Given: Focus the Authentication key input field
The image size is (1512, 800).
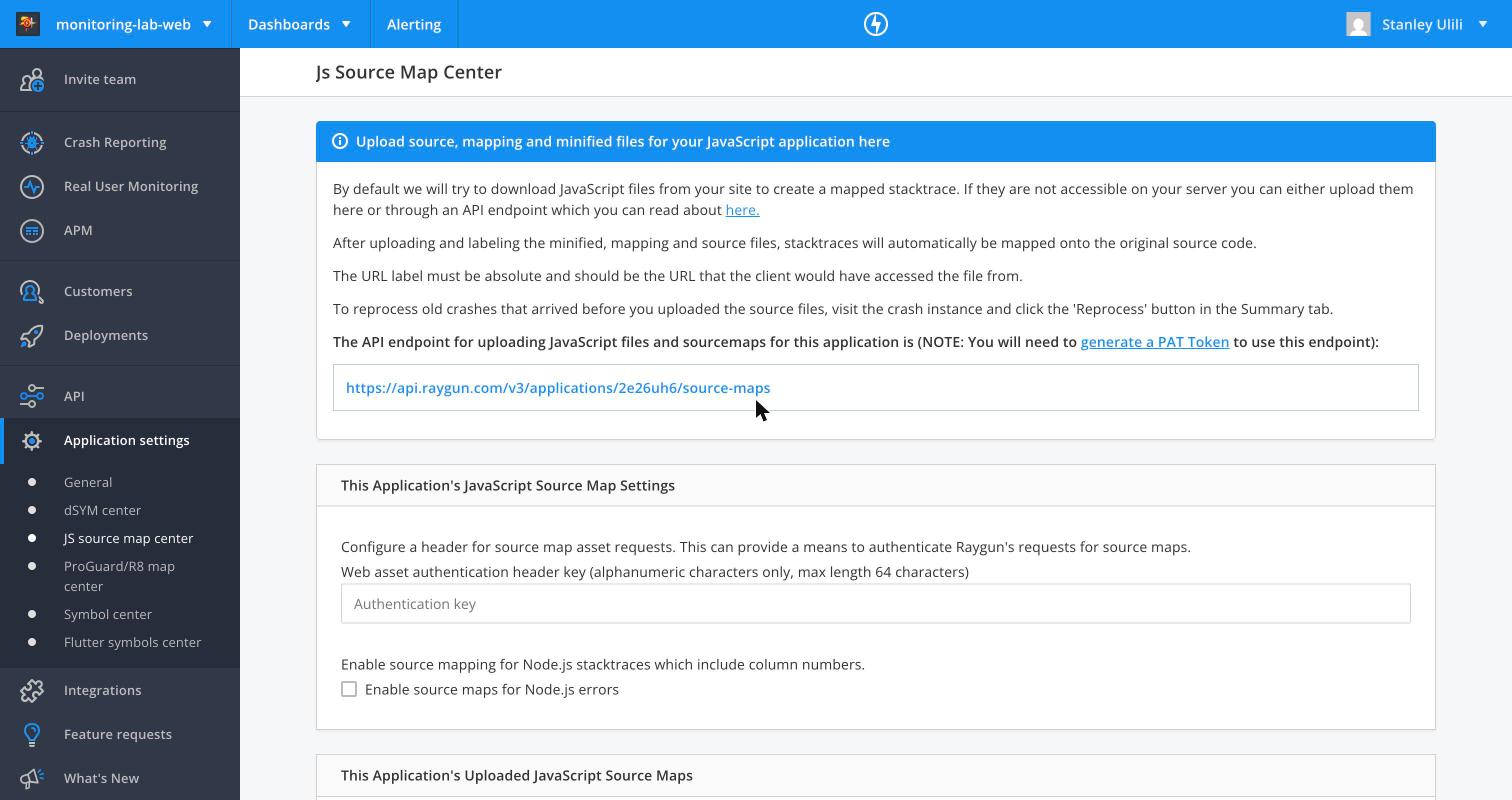Looking at the screenshot, I should tap(876, 604).
